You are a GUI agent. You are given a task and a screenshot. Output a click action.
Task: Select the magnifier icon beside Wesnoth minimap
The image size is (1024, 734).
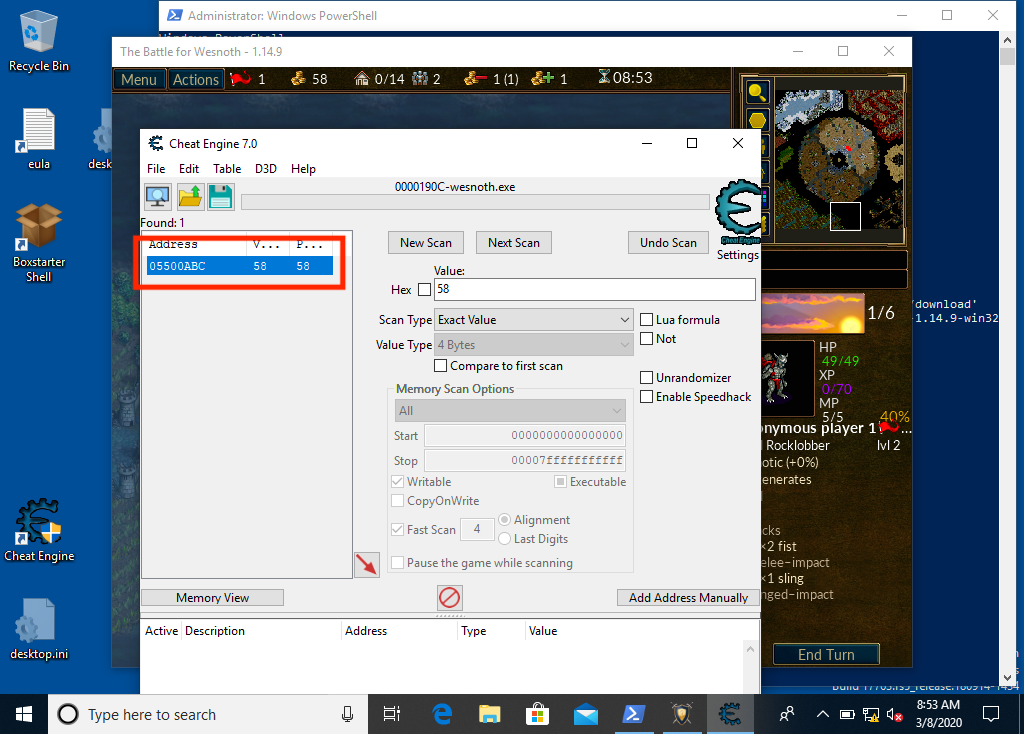(x=757, y=92)
